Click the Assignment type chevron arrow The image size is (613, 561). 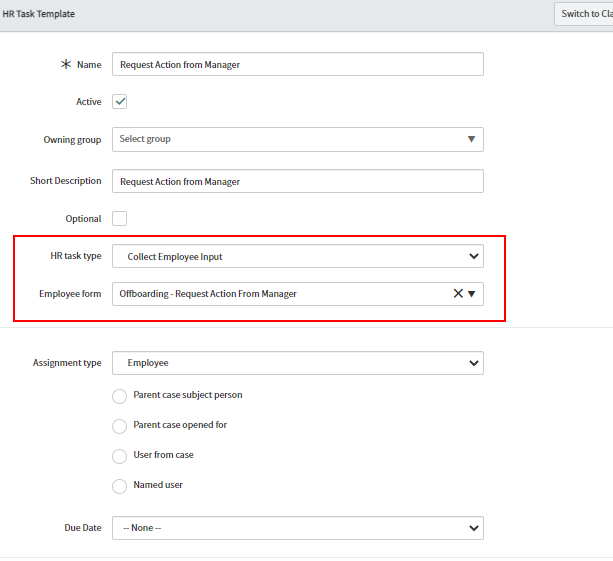473,363
